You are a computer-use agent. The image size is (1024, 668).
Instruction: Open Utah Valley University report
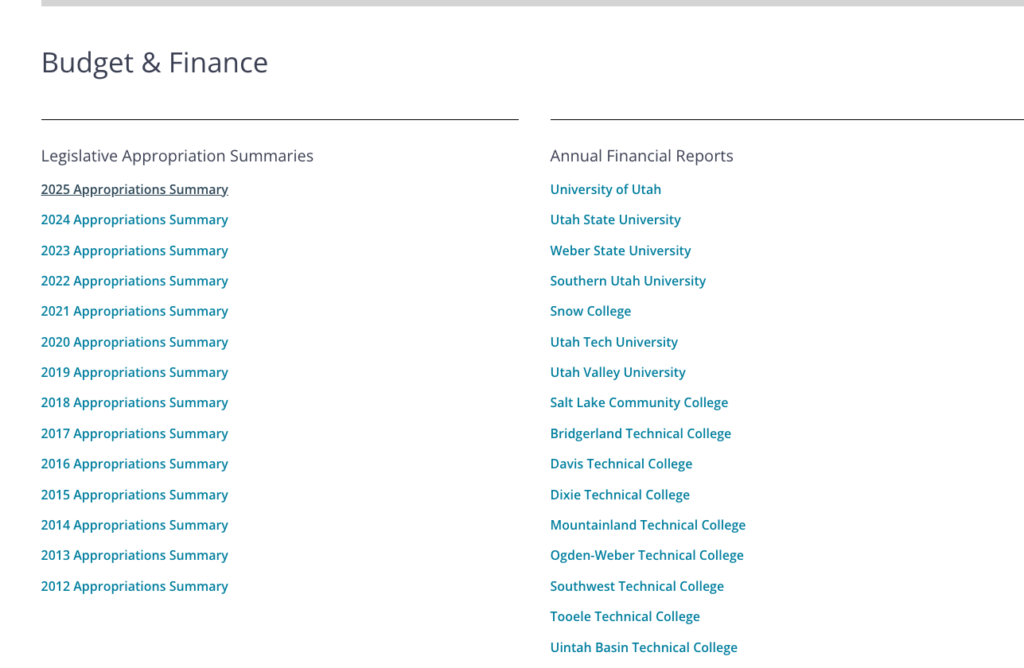pyautogui.click(x=617, y=372)
